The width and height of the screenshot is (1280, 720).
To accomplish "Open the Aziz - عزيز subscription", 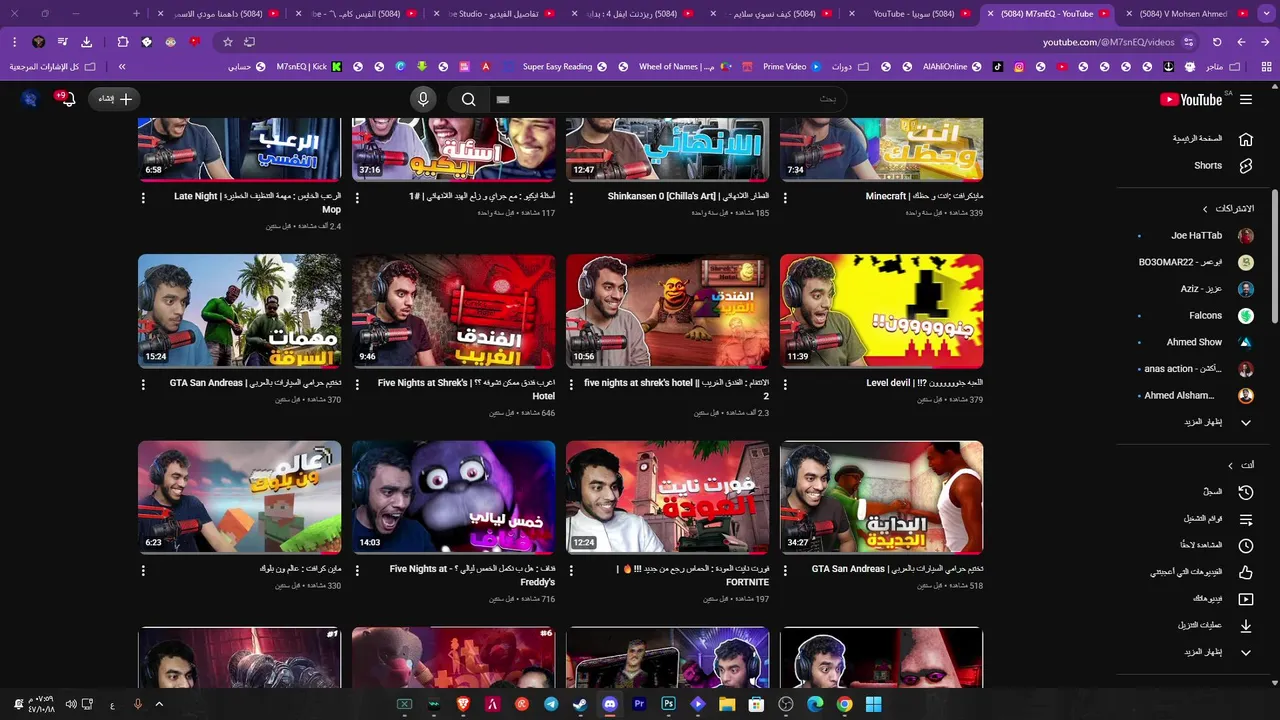I will (1195, 289).
